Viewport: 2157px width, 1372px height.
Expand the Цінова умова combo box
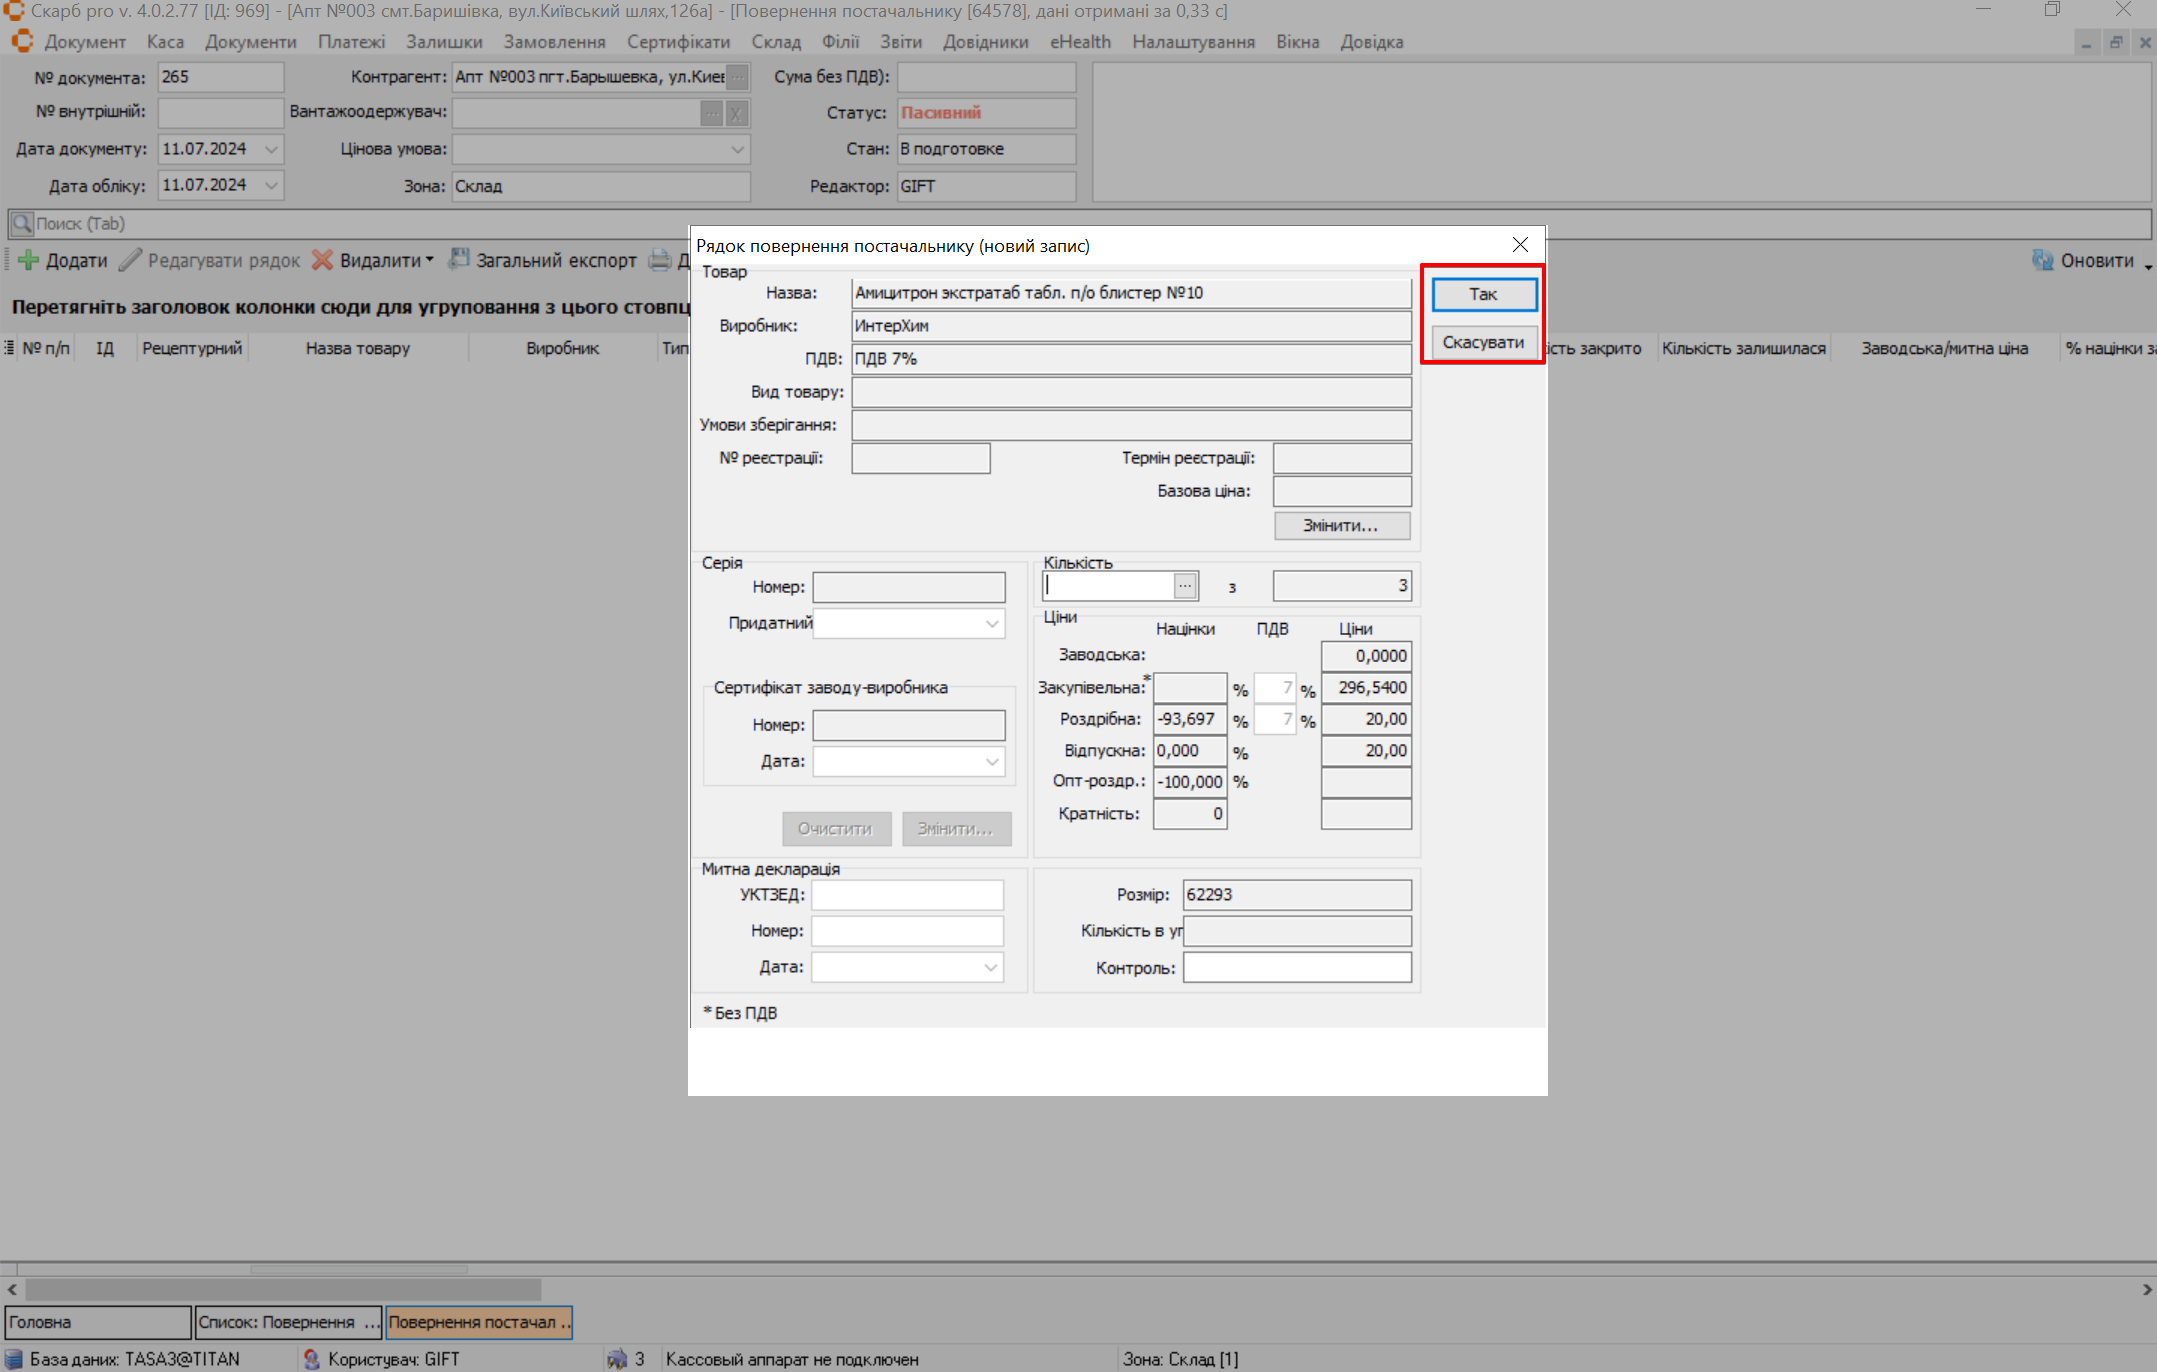click(737, 149)
